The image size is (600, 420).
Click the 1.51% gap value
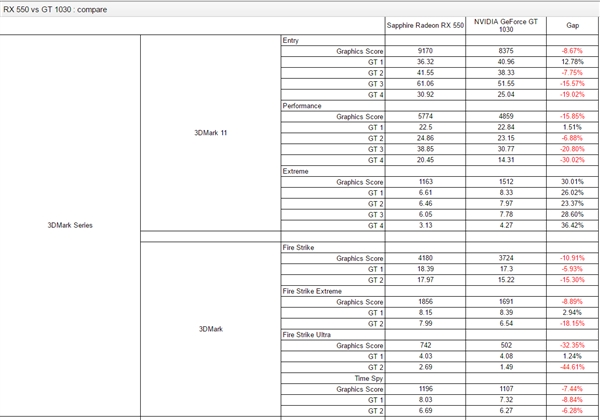[572, 127]
